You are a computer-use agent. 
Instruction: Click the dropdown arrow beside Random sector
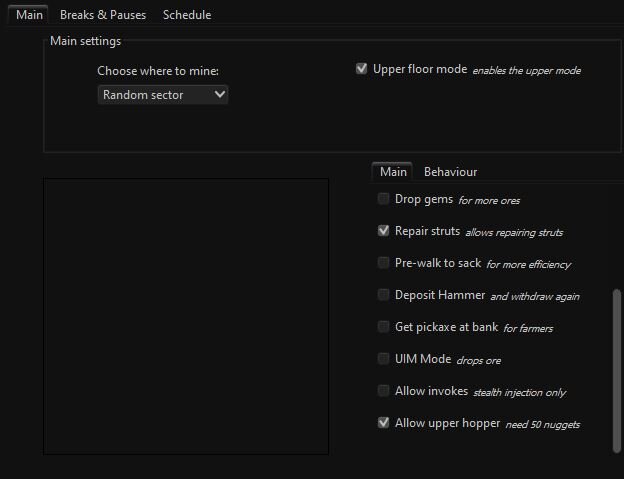click(x=220, y=95)
